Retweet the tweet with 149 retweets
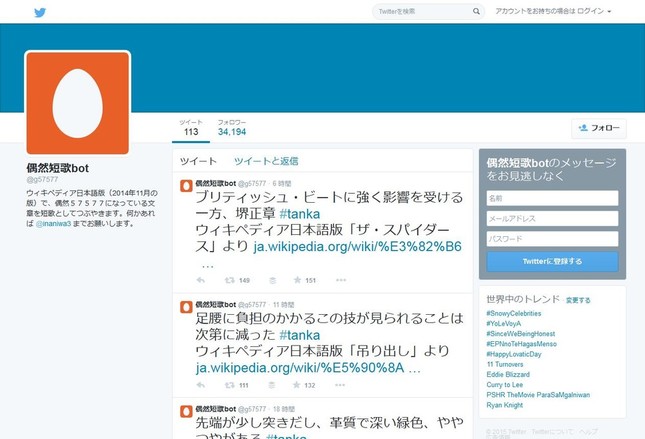This screenshot has width=645, height=439. 229,280
